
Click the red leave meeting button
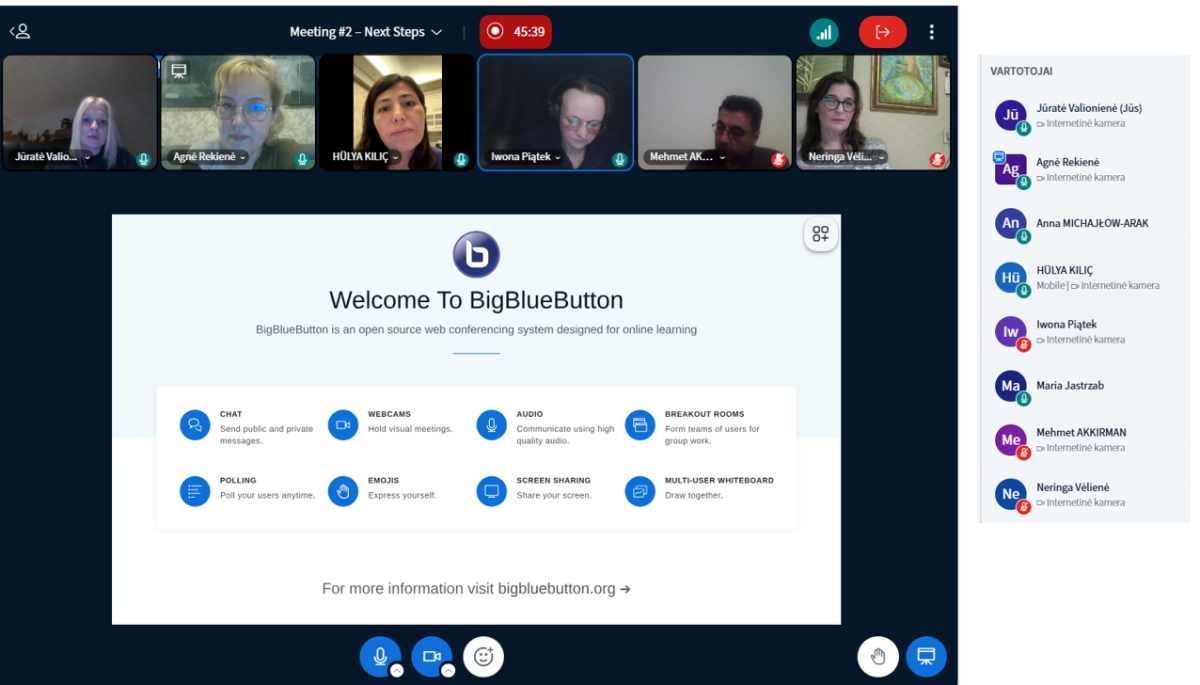pyautogui.click(x=882, y=32)
